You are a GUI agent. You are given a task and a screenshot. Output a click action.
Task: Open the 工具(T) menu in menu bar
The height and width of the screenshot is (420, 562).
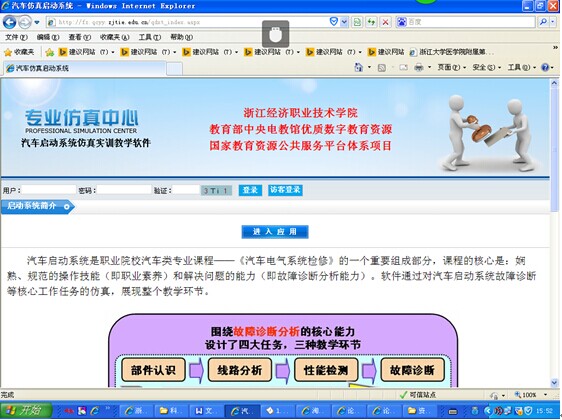tap(149, 37)
